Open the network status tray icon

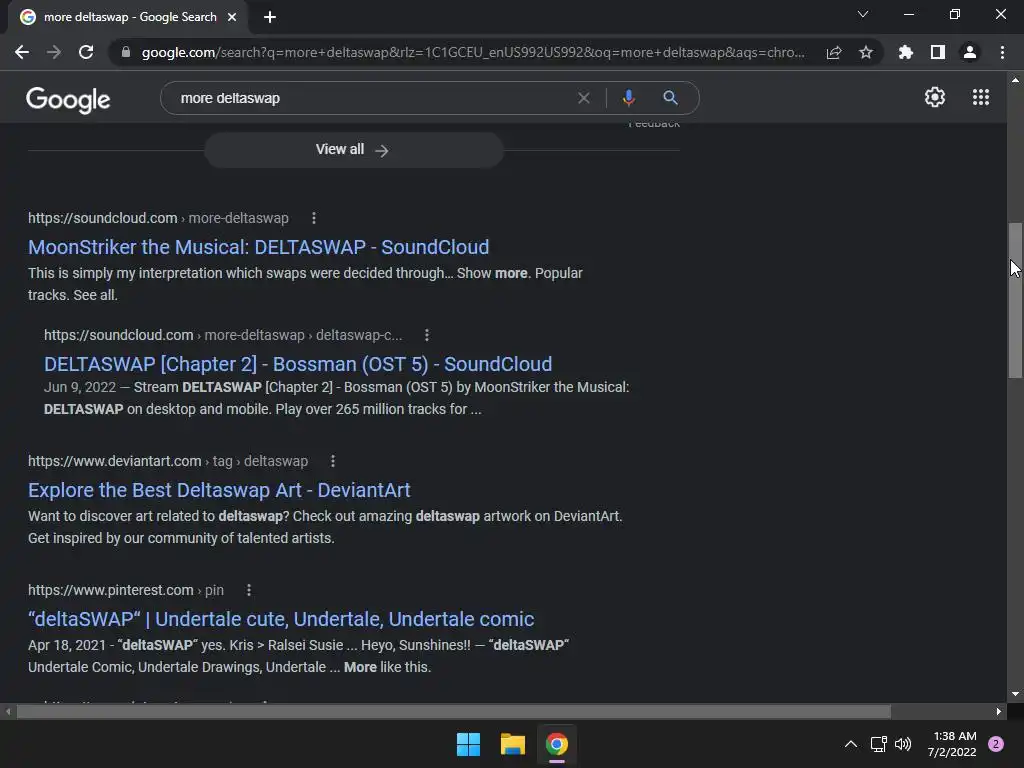click(878, 744)
